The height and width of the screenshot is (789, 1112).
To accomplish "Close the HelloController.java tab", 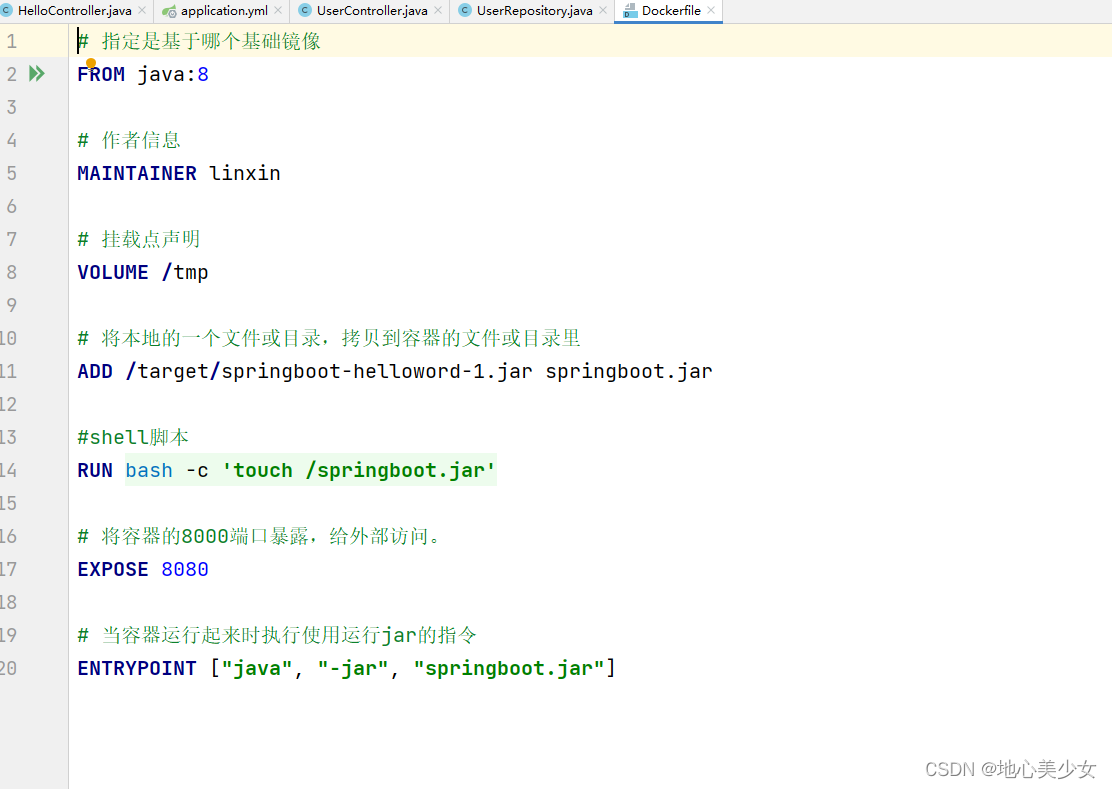I will (x=142, y=10).
